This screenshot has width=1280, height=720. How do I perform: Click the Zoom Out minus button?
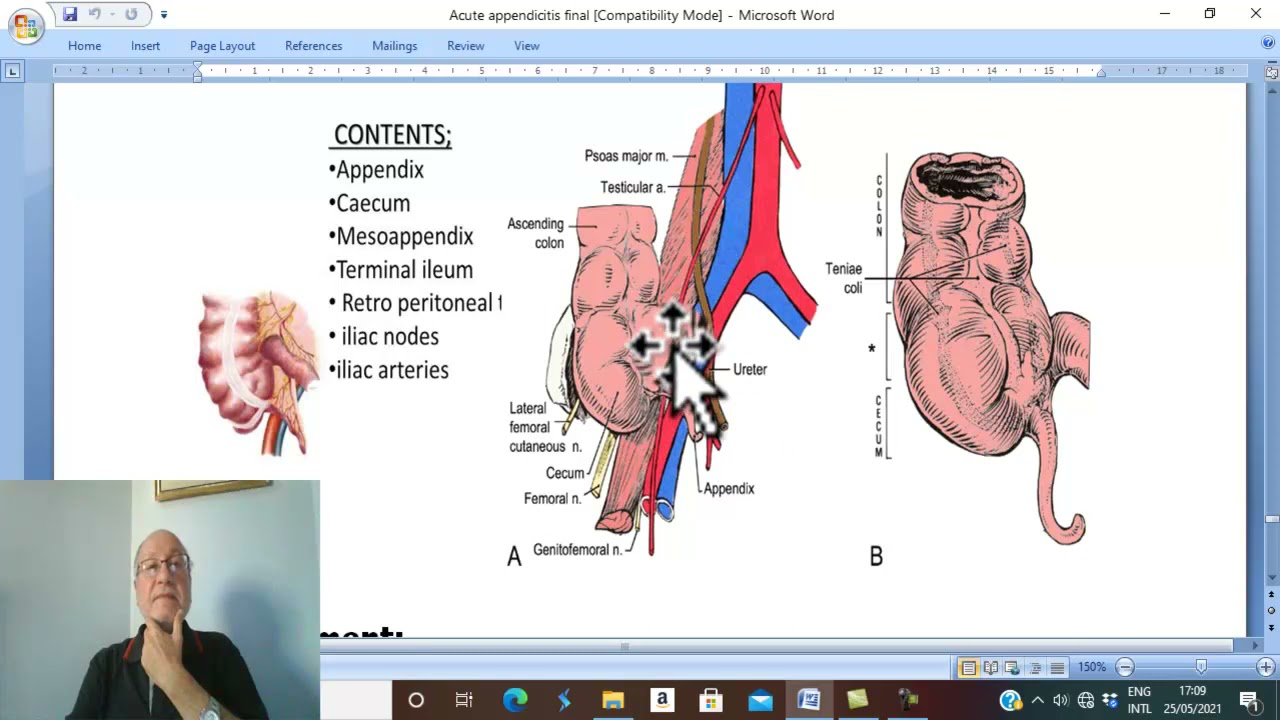(x=1125, y=667)
